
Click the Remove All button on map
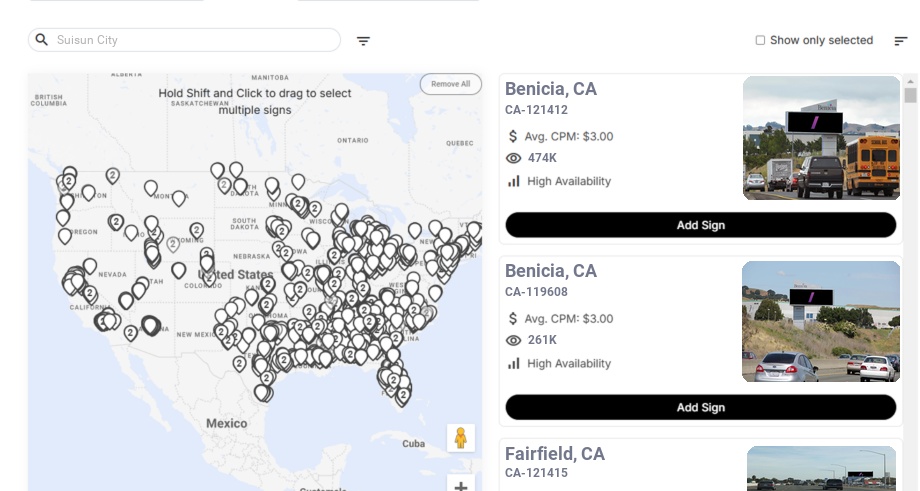(450, 84)
